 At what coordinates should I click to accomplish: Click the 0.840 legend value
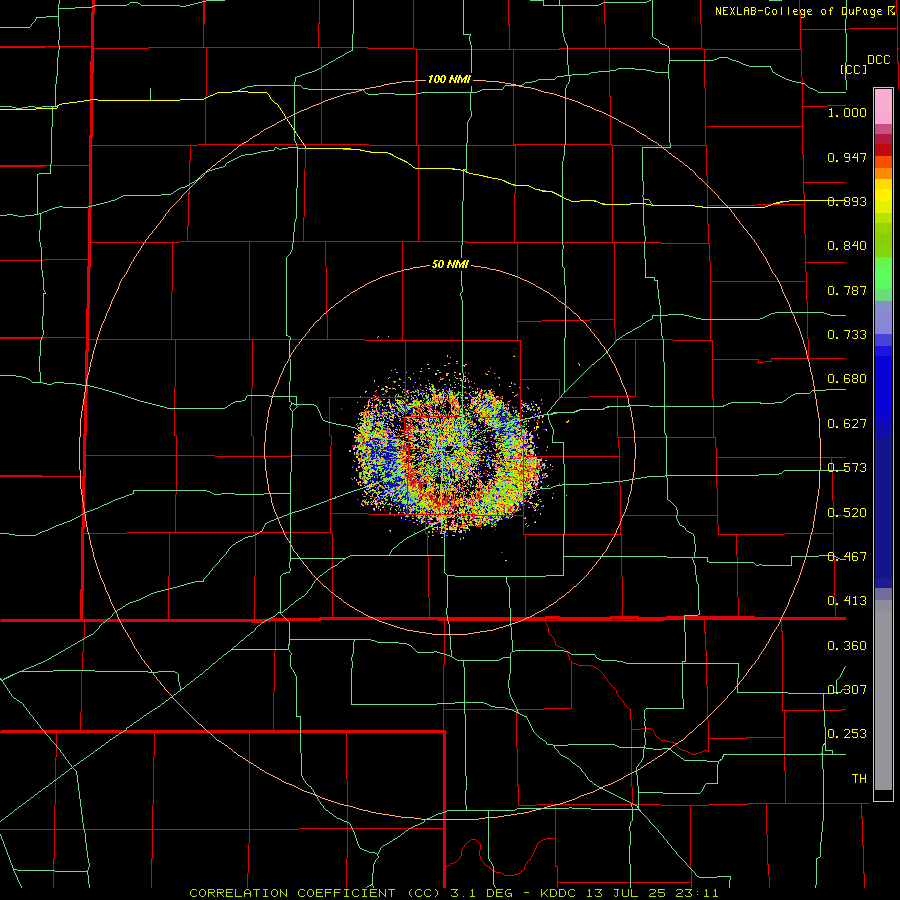pos(847,246)
